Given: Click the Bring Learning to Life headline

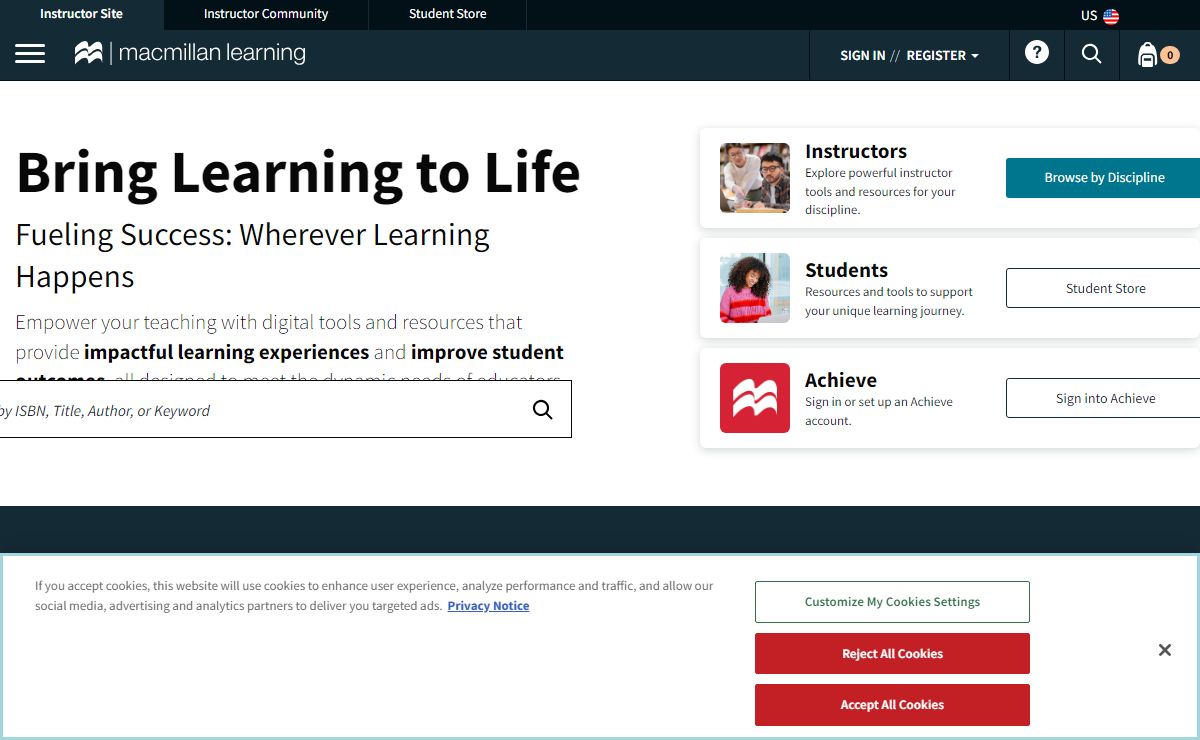Looking at the screenshot, I should pos(298,172).
